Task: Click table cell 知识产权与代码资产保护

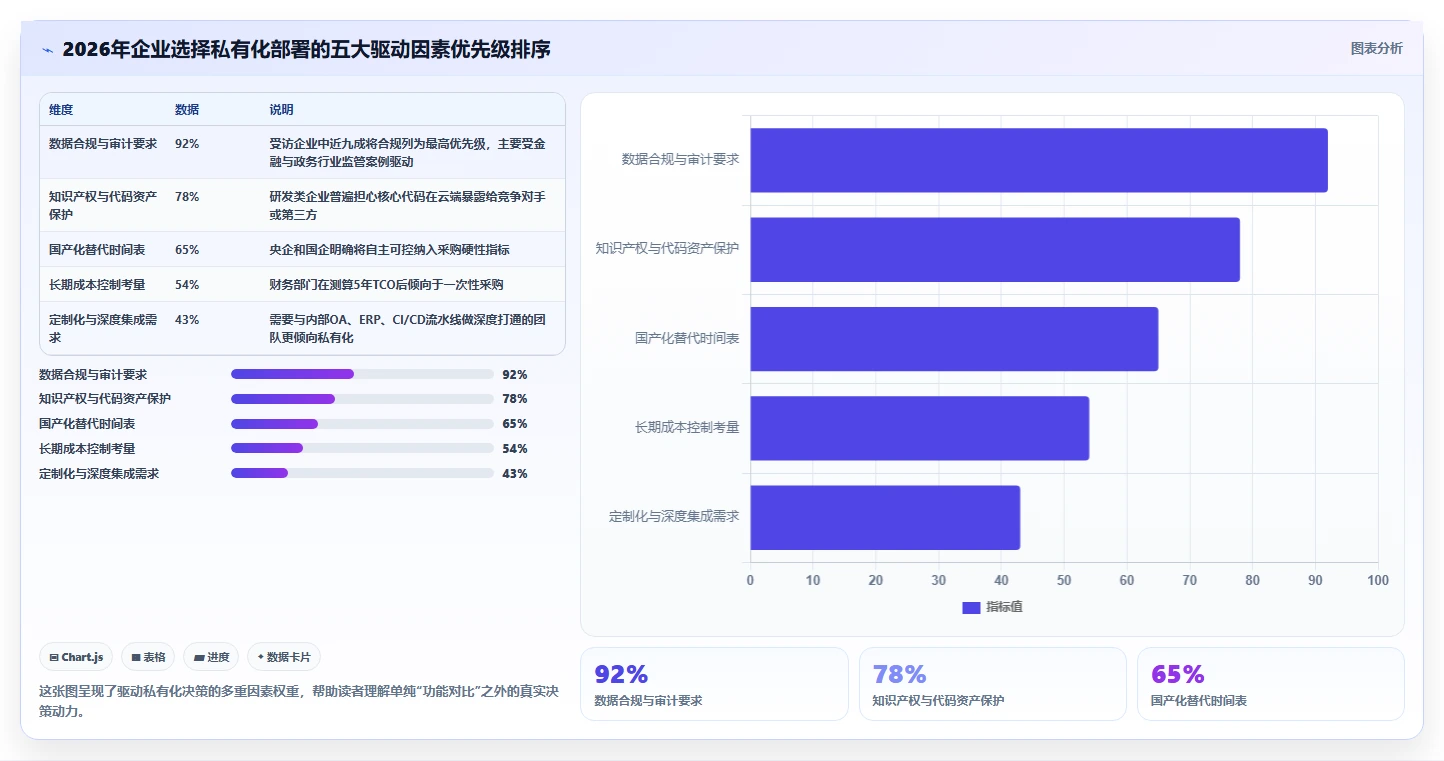Action: tap(103, 205)
